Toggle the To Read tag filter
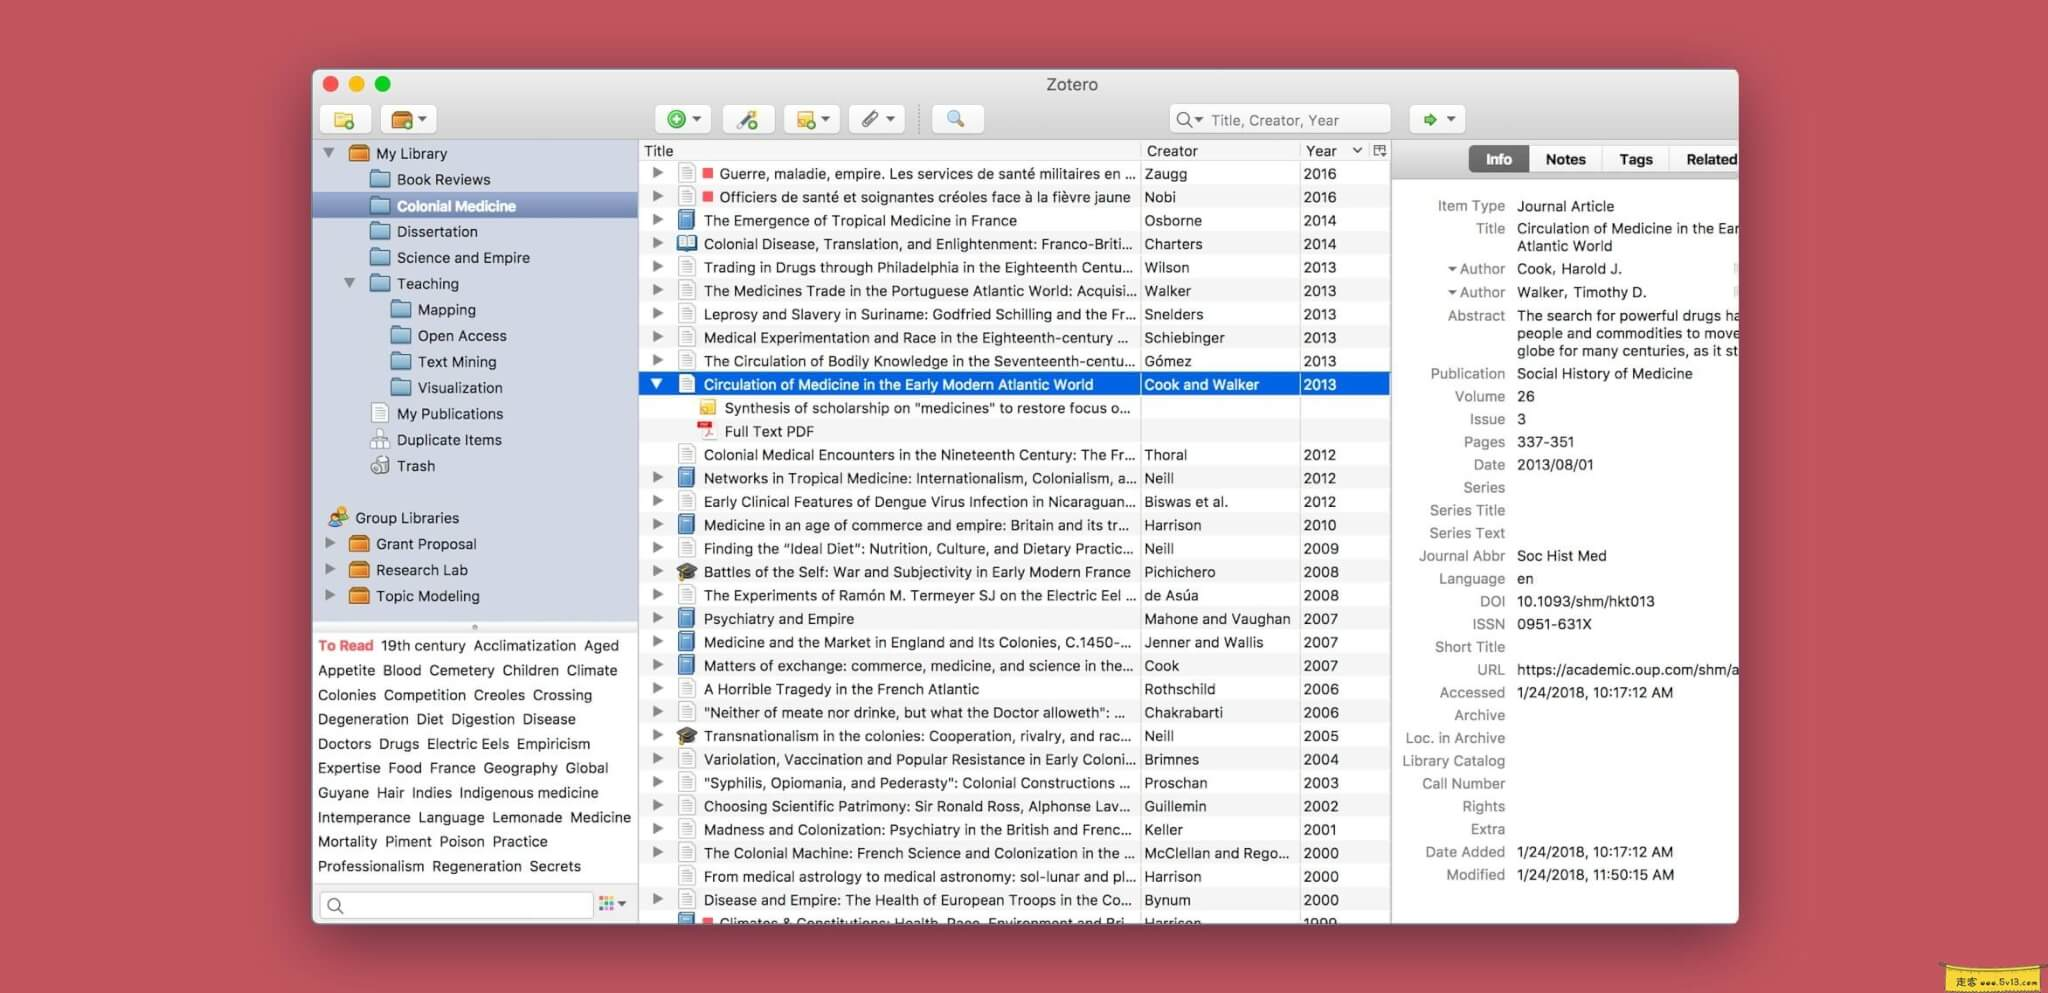 click(345, 645)
